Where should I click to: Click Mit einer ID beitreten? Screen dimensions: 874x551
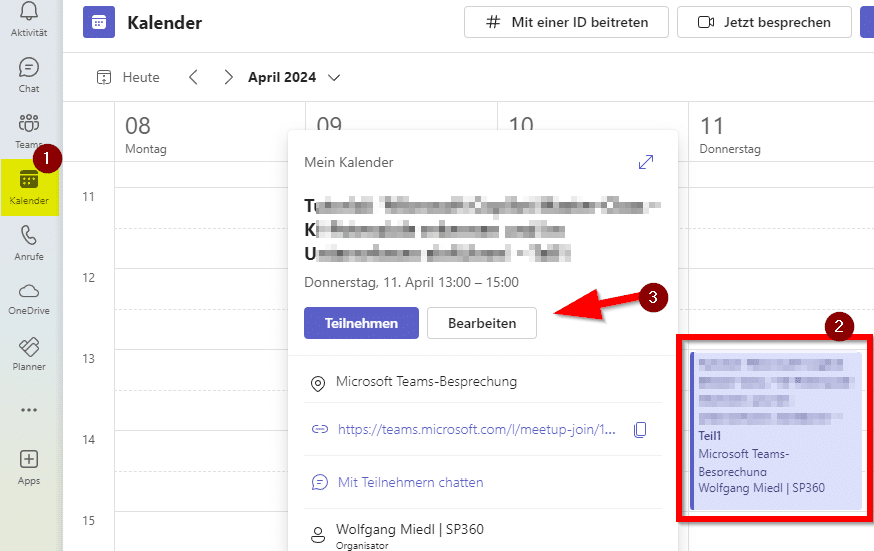pyautogui.click(x=565, y=22)
